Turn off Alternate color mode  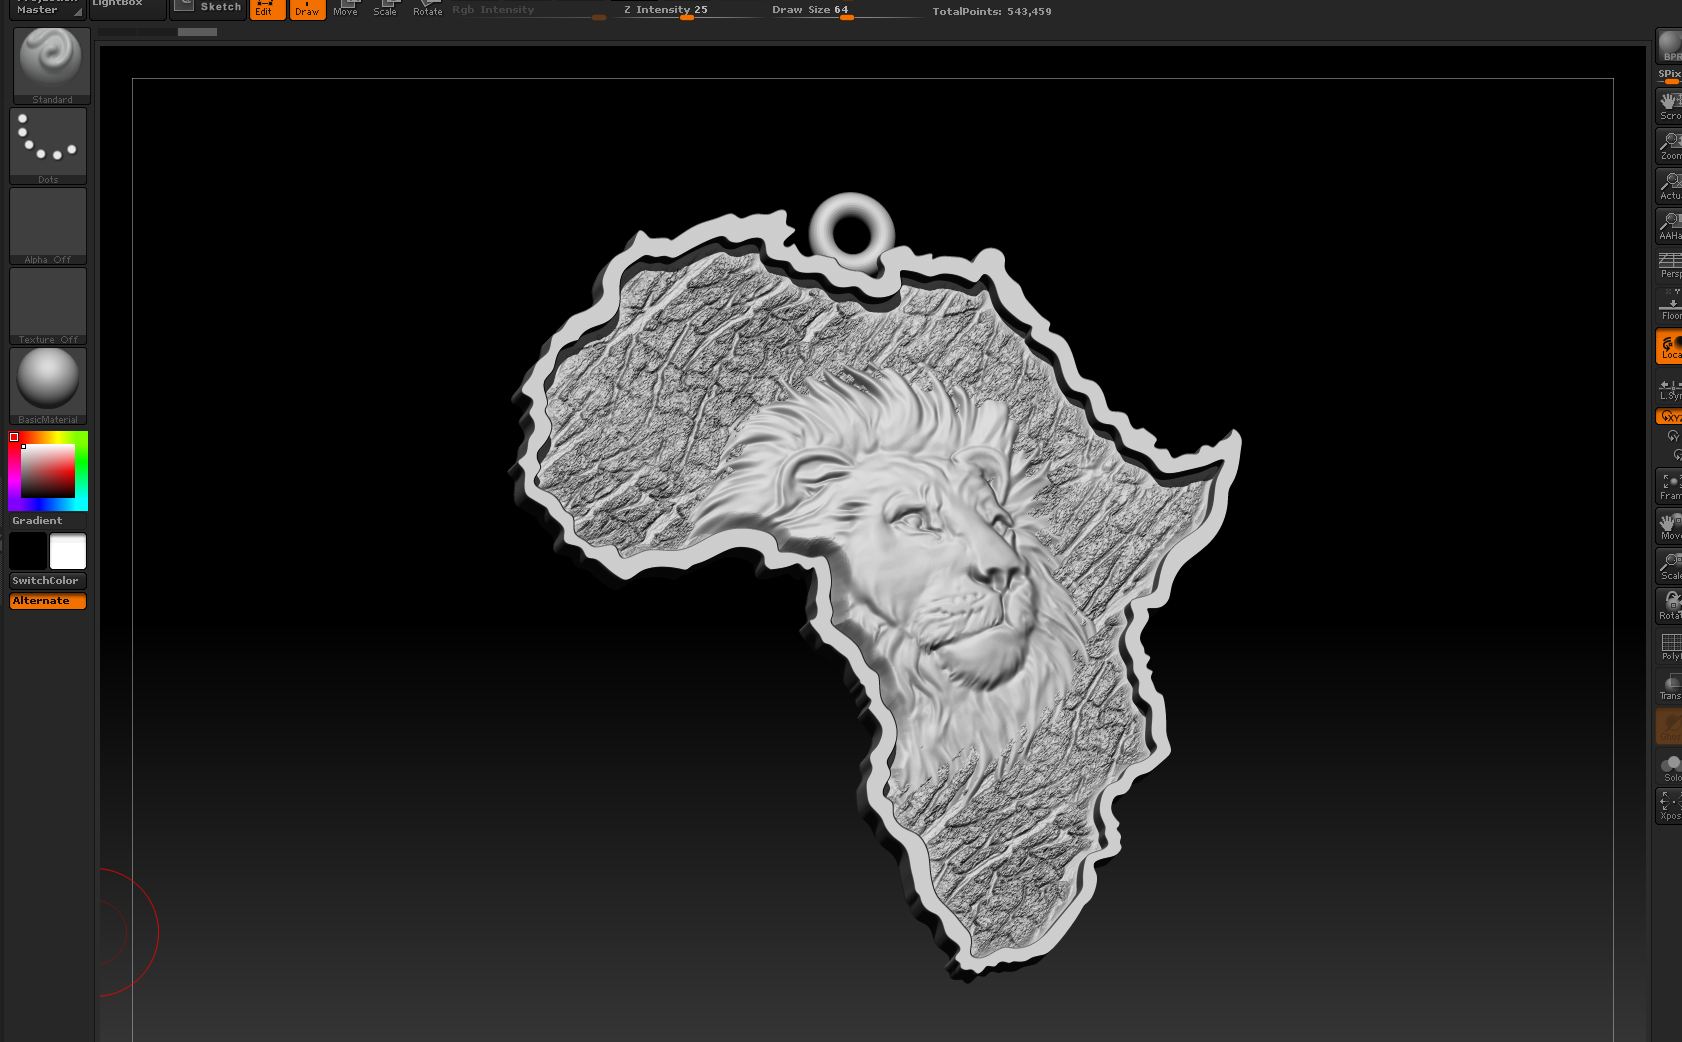click(x=48, y=601)
